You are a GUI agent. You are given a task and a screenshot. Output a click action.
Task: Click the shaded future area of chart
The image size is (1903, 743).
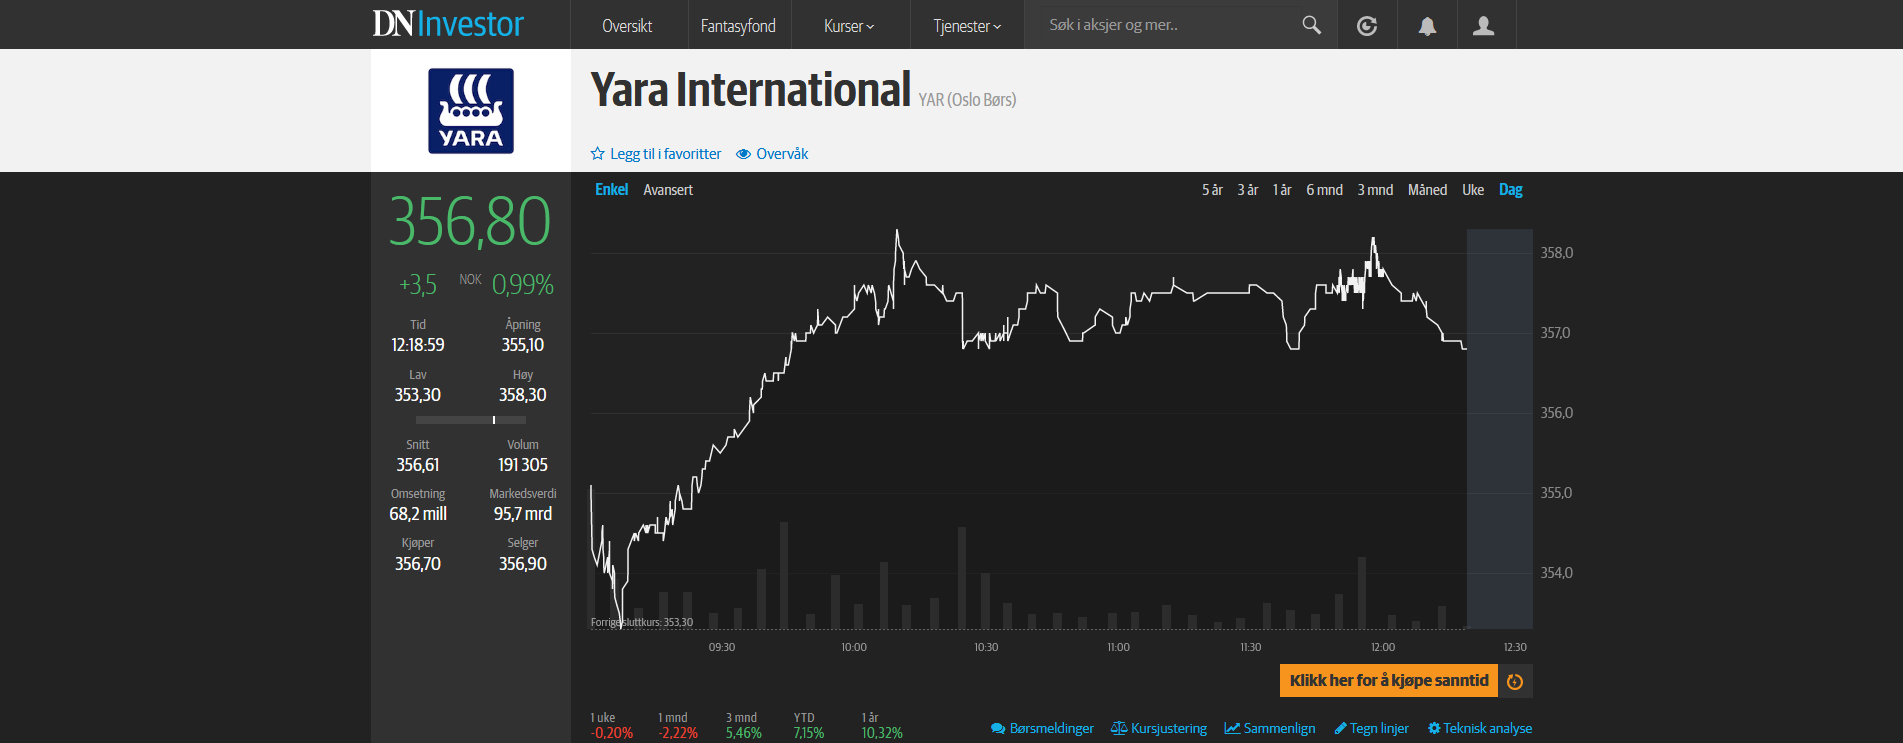(x=1499, y=428)
